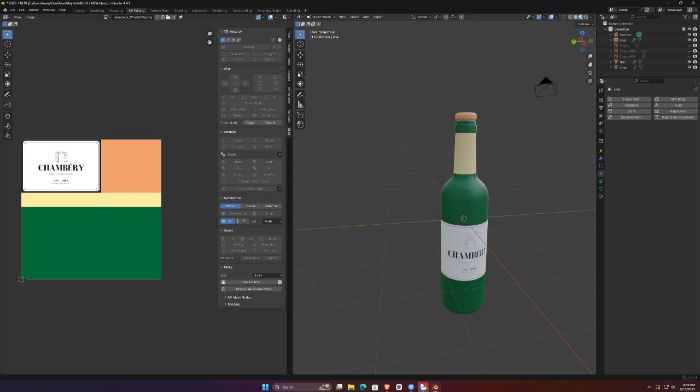
Task: Click the zoom icon in UV editor
Action: 209,34
